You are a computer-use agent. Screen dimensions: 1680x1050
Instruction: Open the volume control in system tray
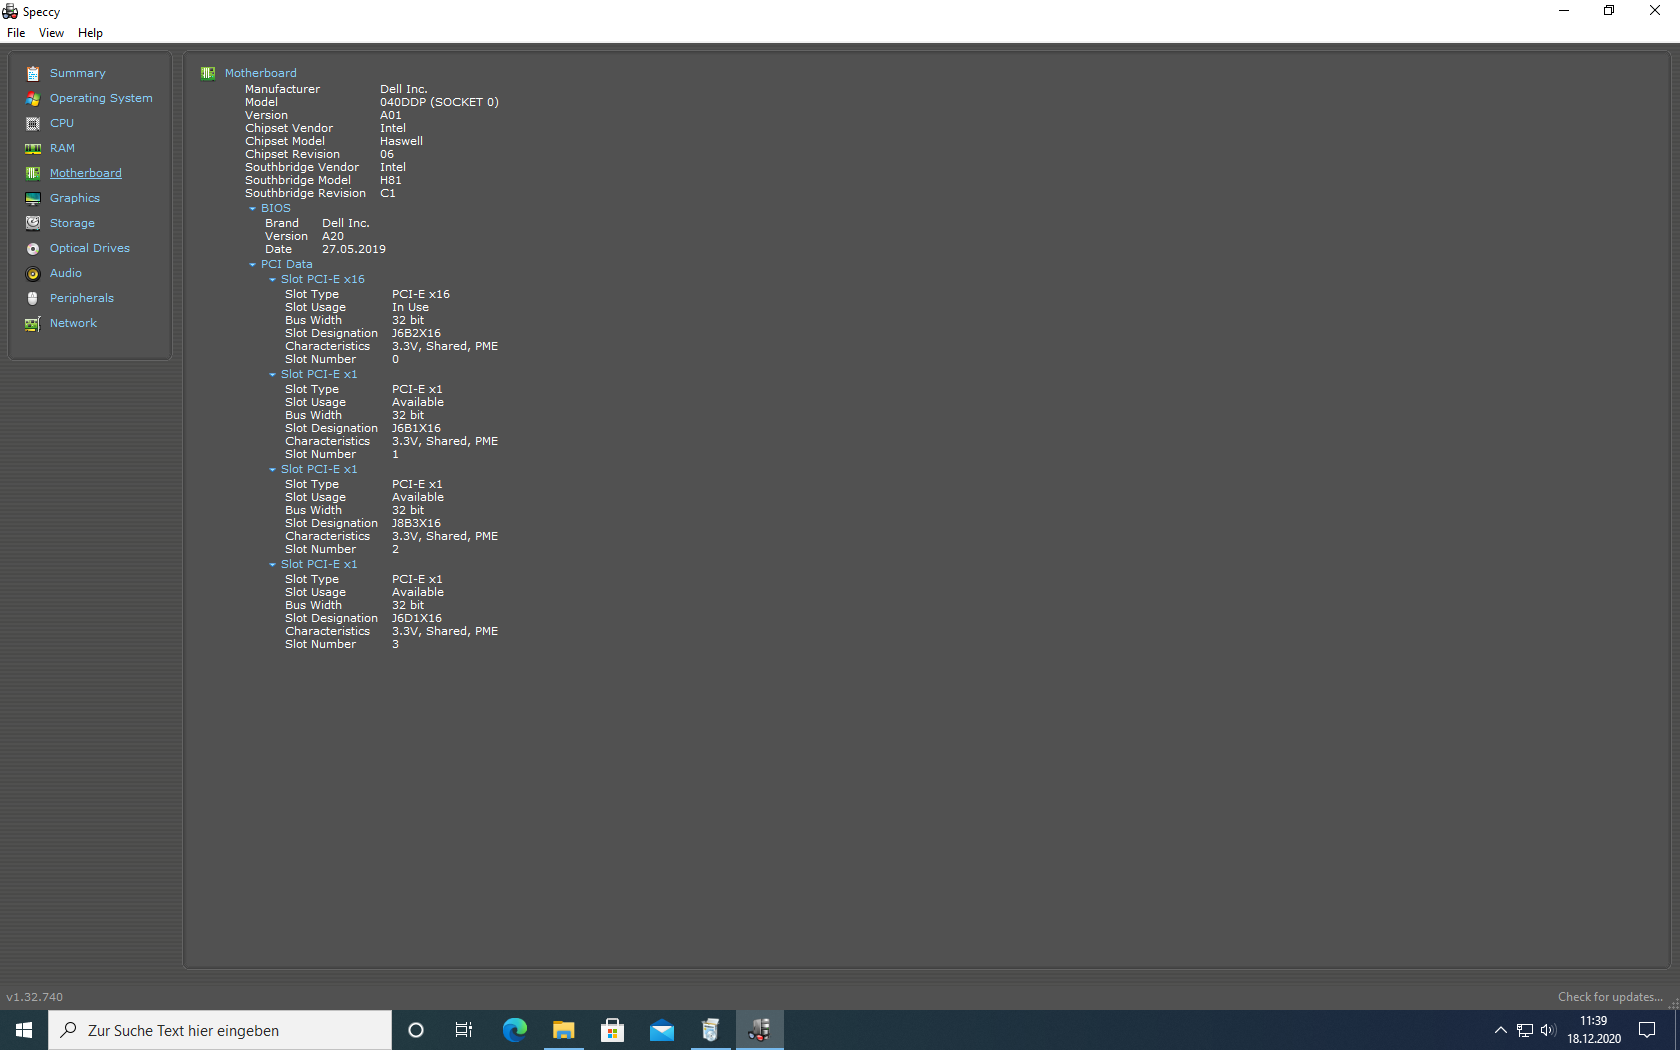[x=1548, y=1030]
